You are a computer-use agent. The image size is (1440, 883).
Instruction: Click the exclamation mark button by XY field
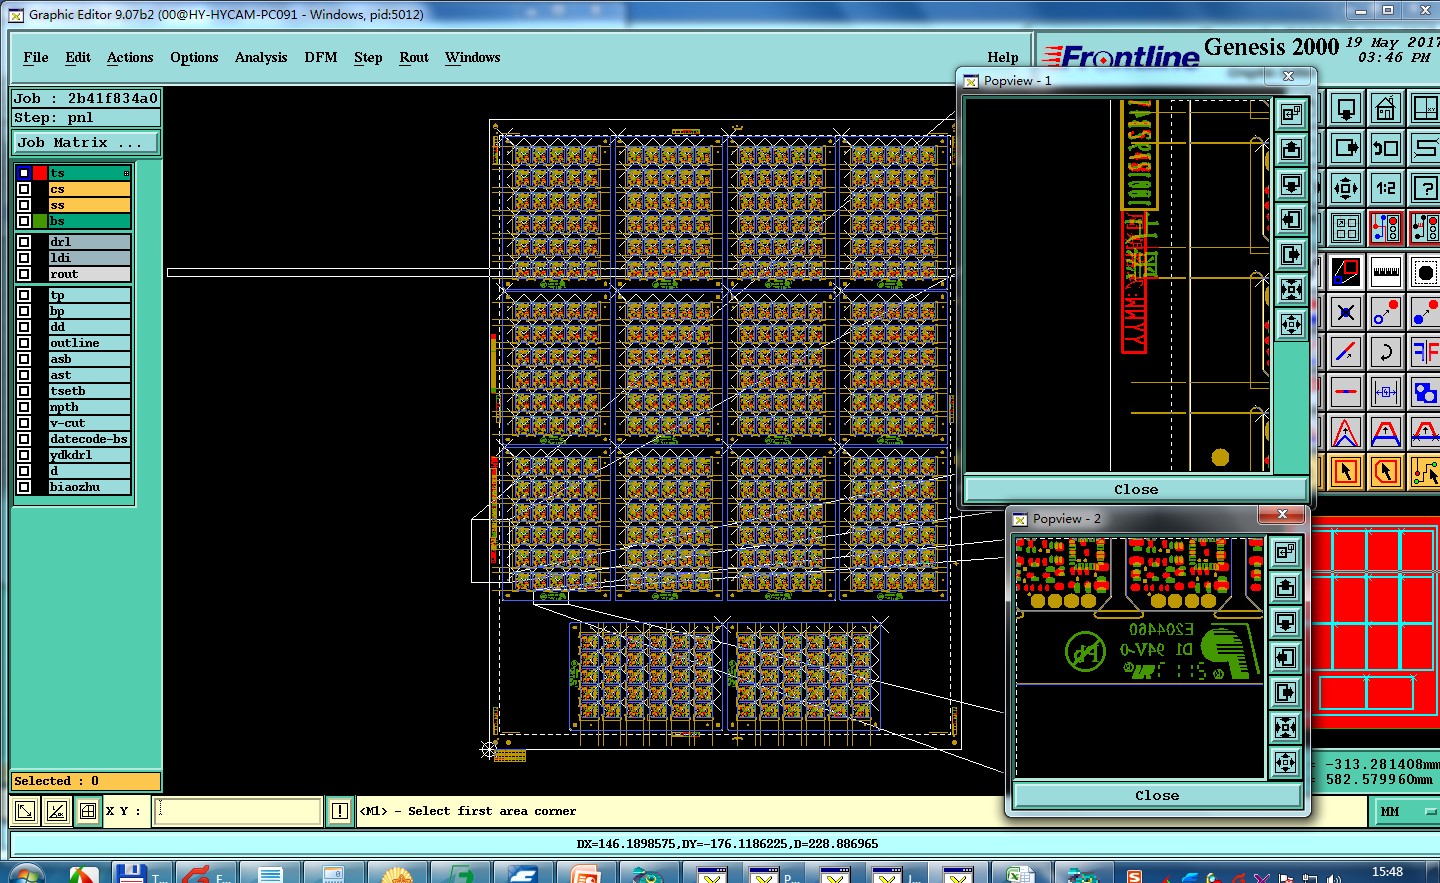tap(340, 811)
